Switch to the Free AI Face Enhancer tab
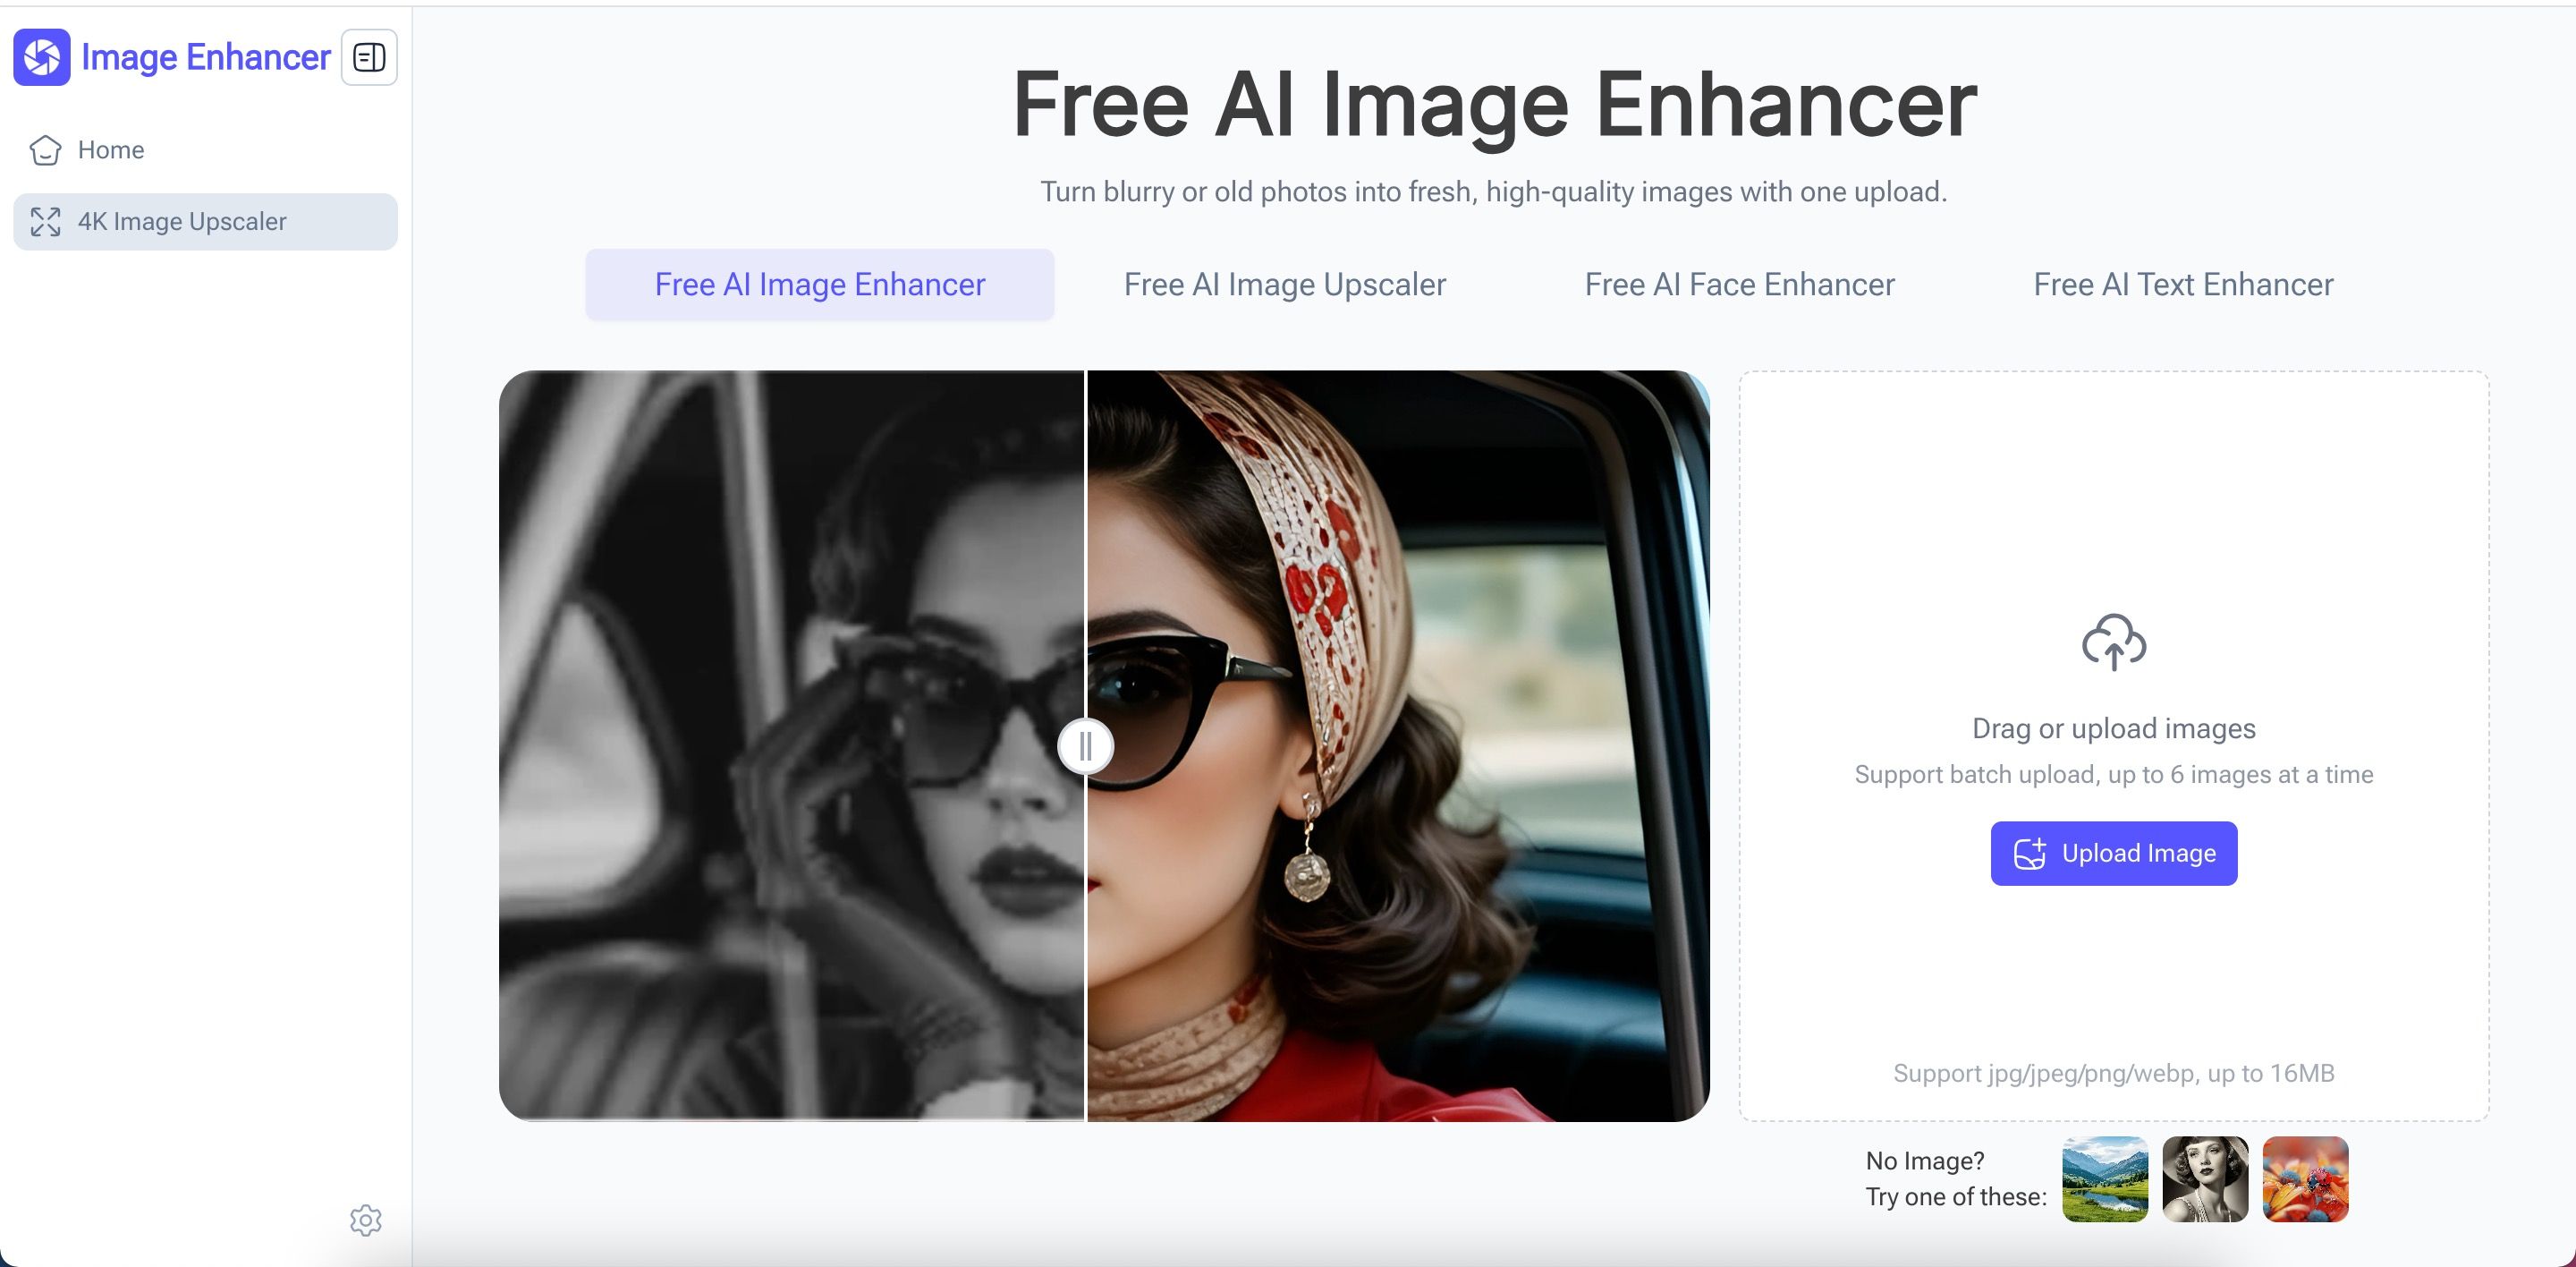Image resolution: width=2576 pixels, height=1267 pixels. tap(1739, 285)
